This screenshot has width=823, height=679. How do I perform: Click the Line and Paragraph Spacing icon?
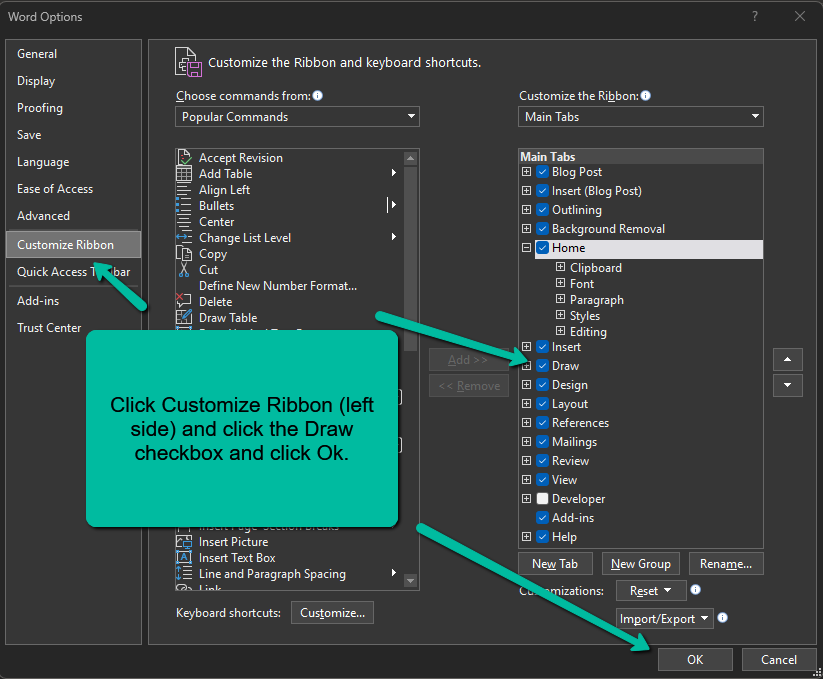[184, 574]
